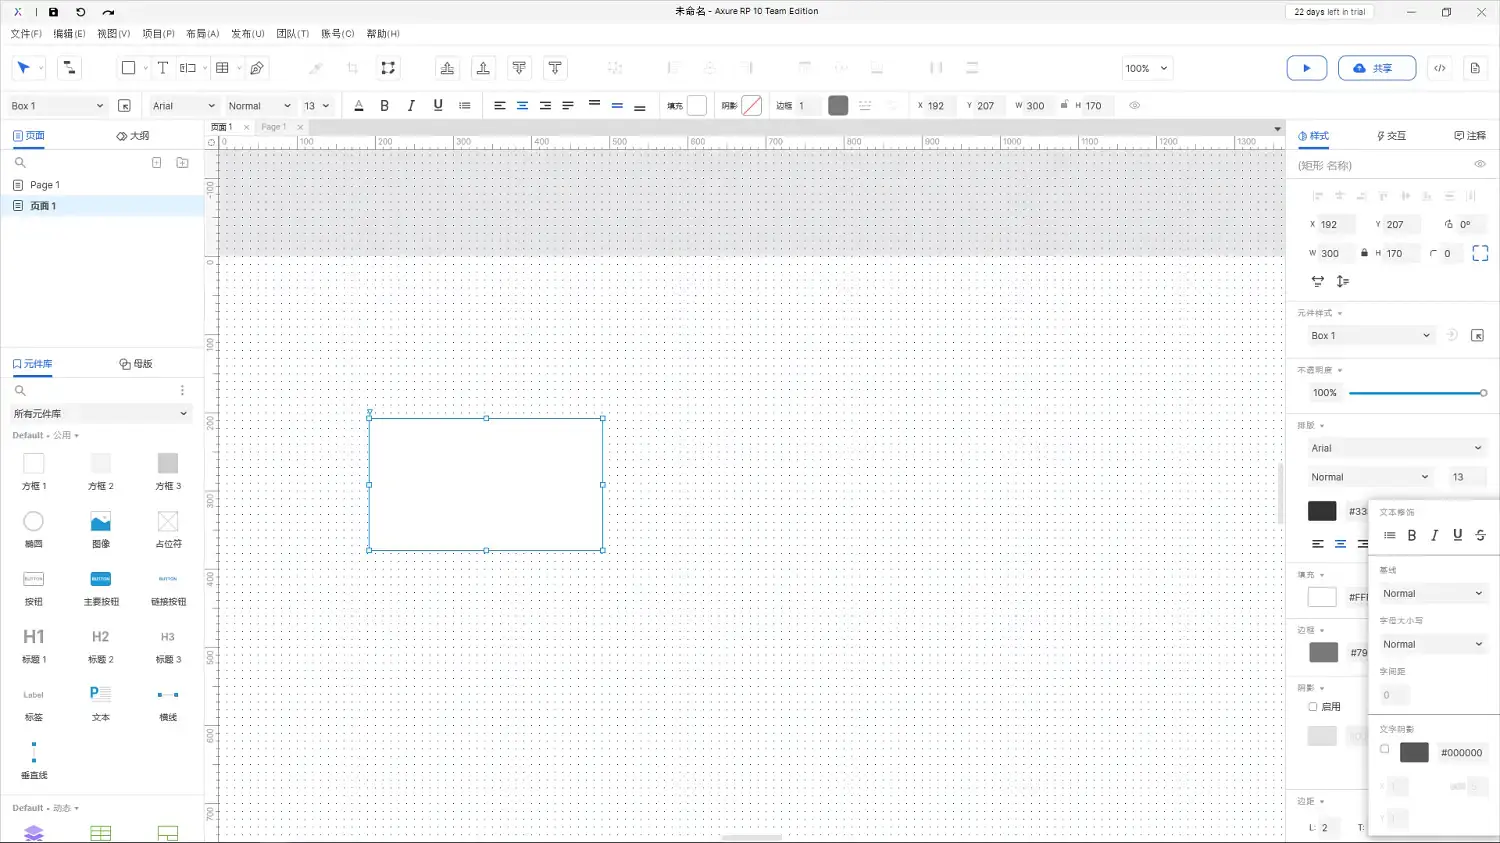The image size is (1500, 843).
Task: Toggle the 文字阴影 text shadow checkbox
Action: 1385,749
